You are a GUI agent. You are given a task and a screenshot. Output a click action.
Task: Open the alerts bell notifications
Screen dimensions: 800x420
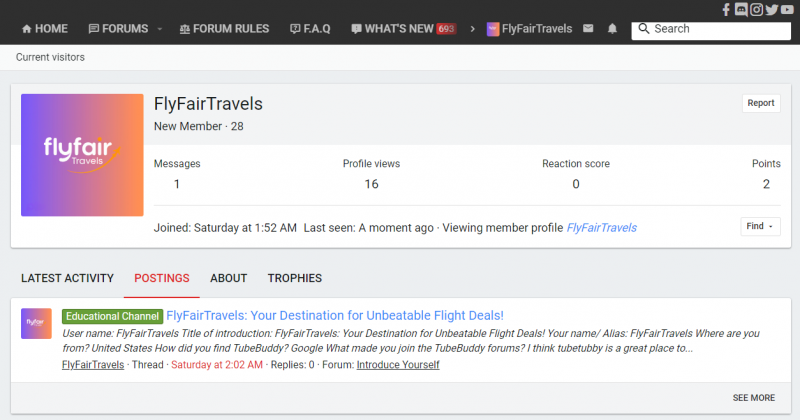(x=612, y=29)
